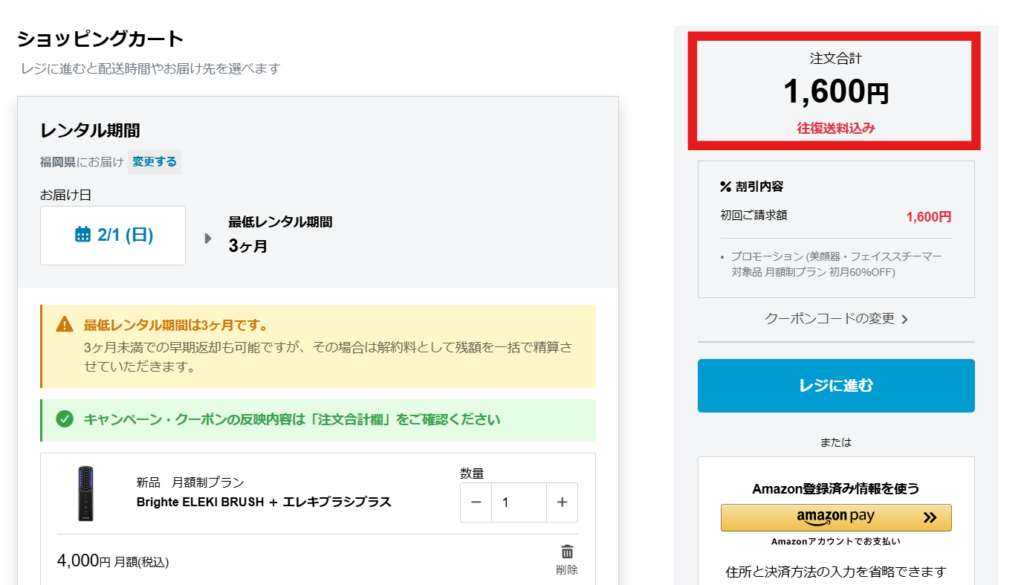Screen dimensions: 1024x585
Task: Expand クーポンコードの変更 using its chevron
Action: 904,319
